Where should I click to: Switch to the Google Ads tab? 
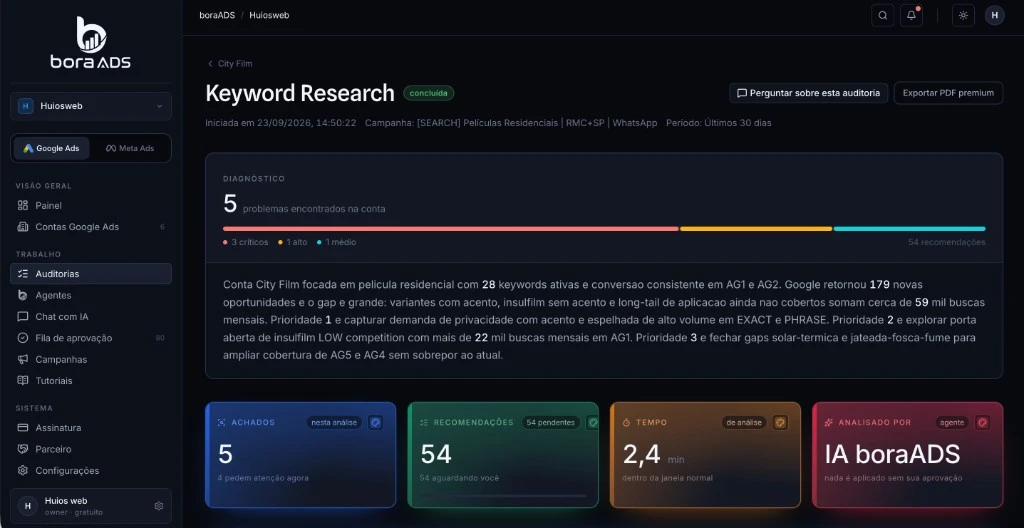click(x=52, y=148)
